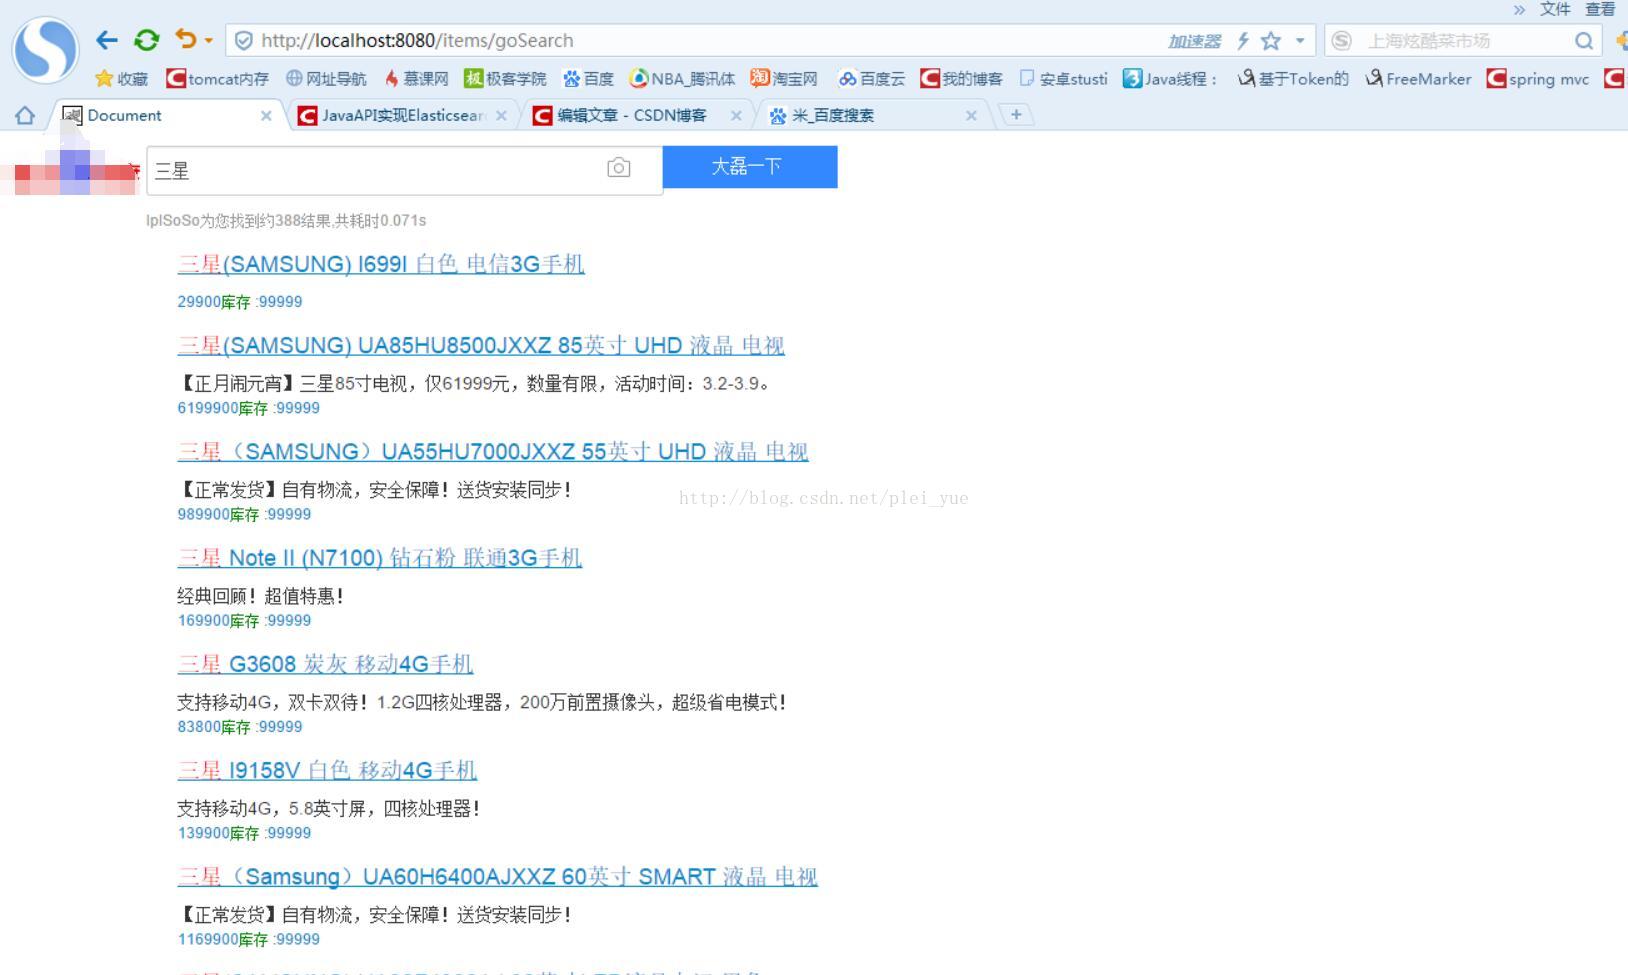This screenshot has width=1628, height=975.
Task: Open the tomcat内存 bookmark
Action: [217, 79]
